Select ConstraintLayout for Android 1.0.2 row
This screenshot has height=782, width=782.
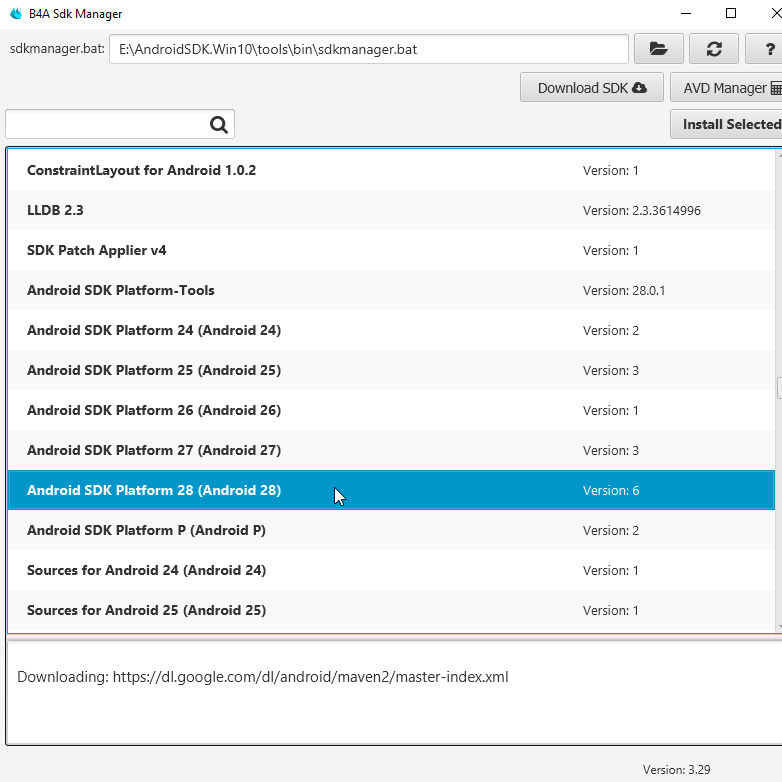(x=141, y=170)
